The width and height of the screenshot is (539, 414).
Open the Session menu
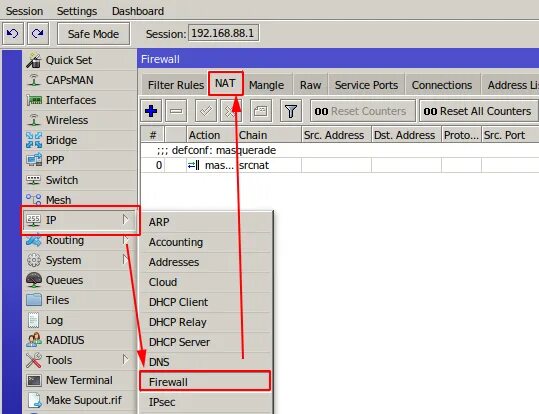(x=24, y=11)
